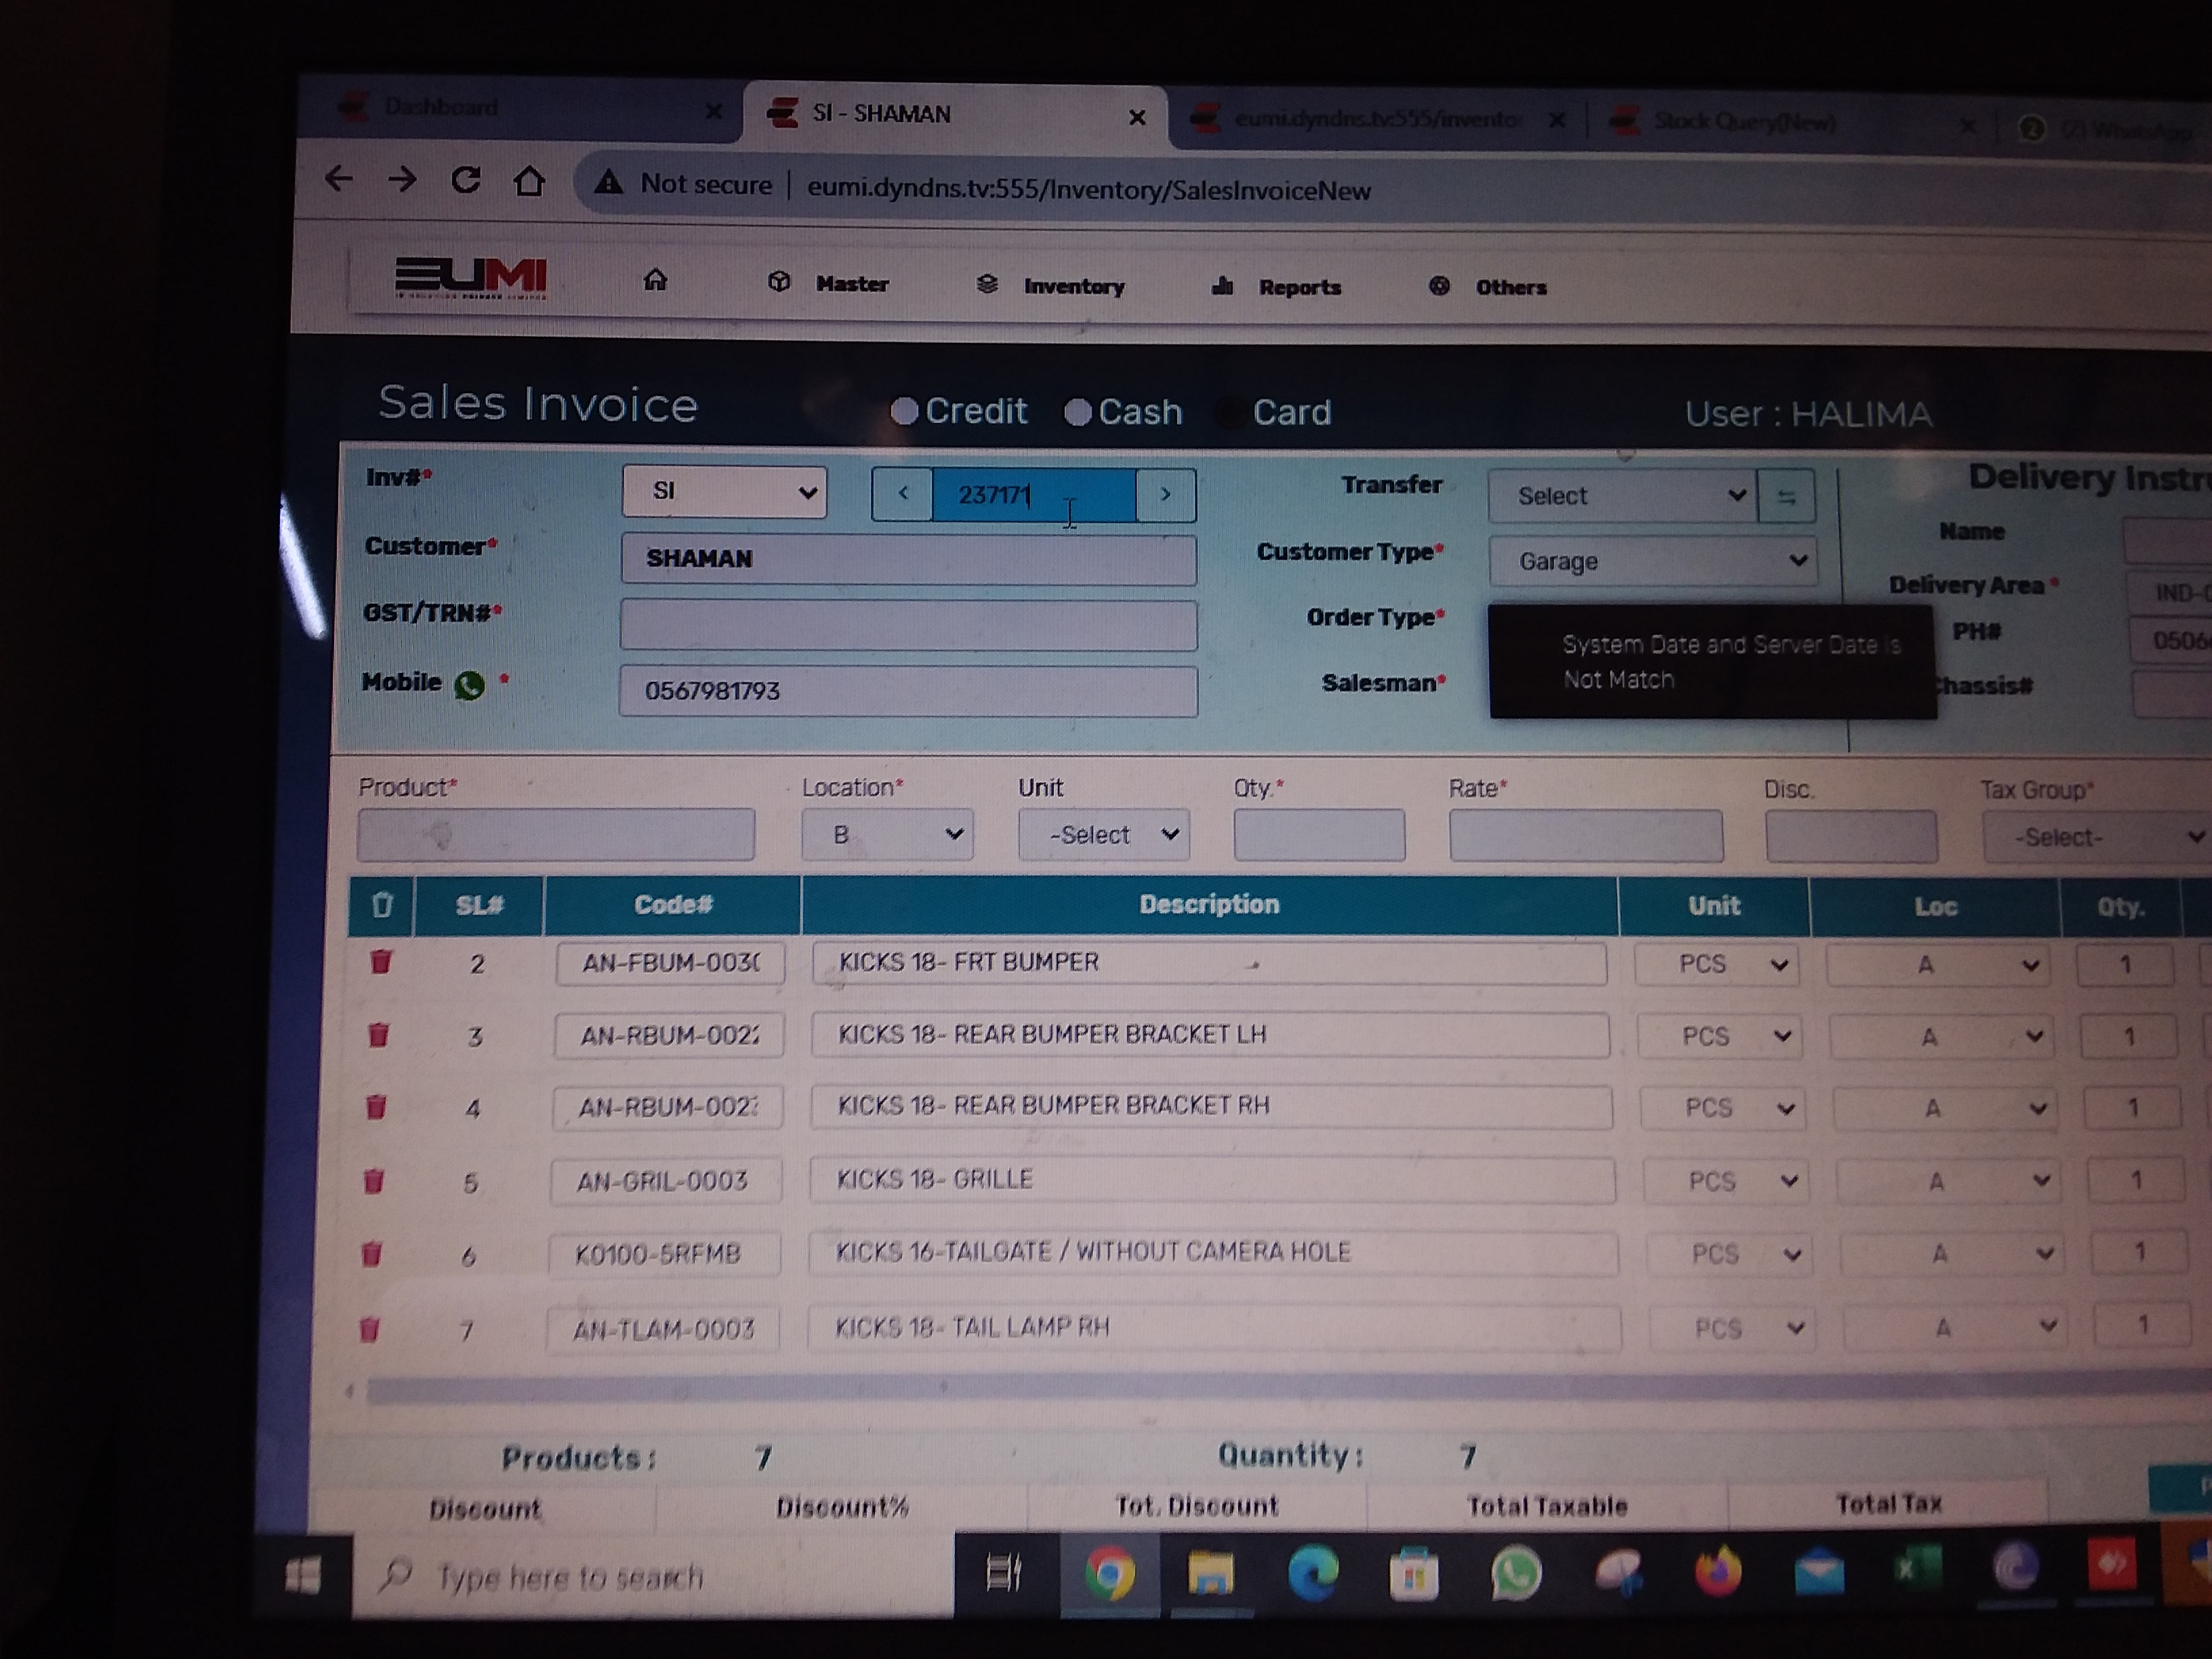Screen dimensions: 2212x1659
Task: Go to home via navbar house icon
Action: [x=655, y=280]
